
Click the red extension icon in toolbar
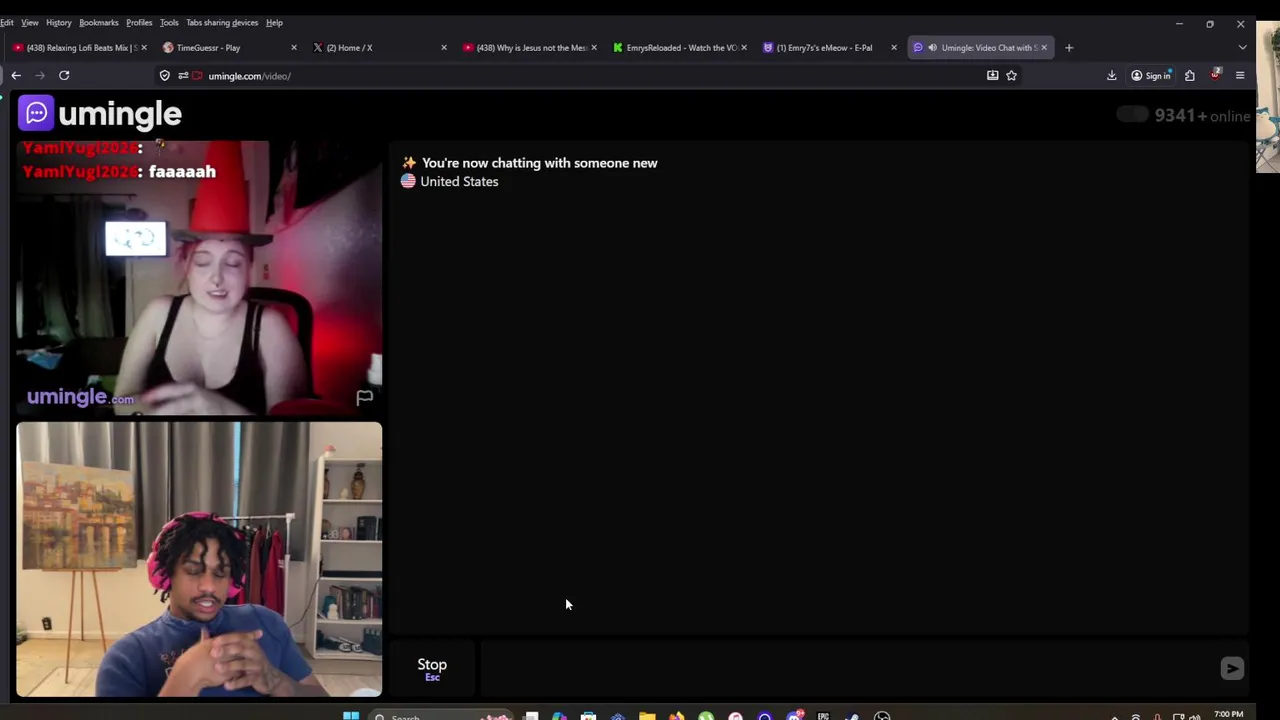pos(1215,75)
